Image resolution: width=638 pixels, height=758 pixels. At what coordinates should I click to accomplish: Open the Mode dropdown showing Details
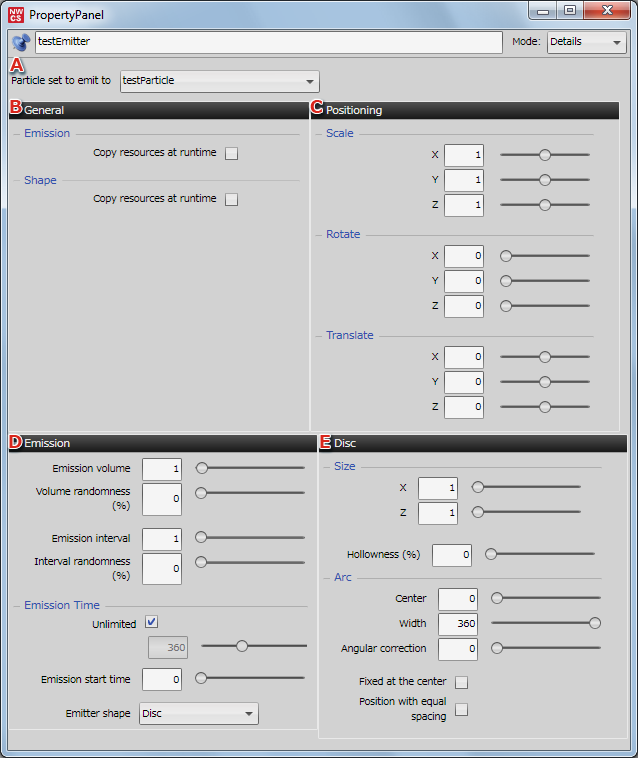coord(586,42)
